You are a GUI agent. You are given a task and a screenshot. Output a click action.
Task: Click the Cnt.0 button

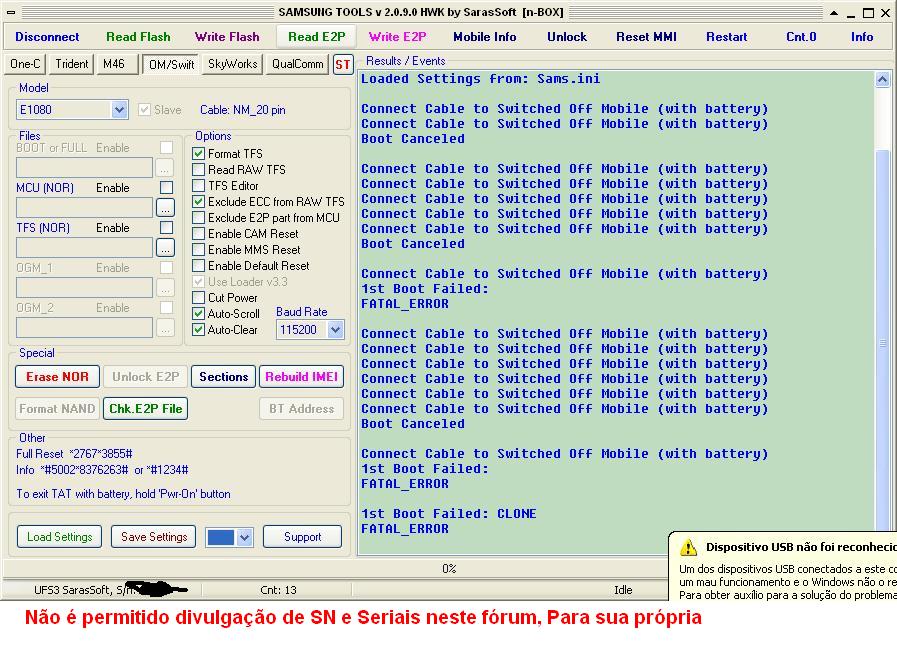pos(801,37)
